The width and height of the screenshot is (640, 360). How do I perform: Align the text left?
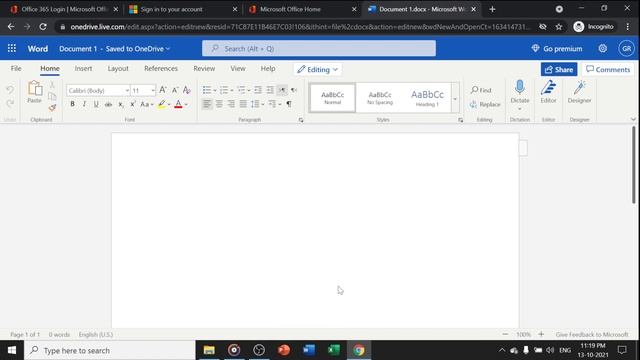coord(207,104)
